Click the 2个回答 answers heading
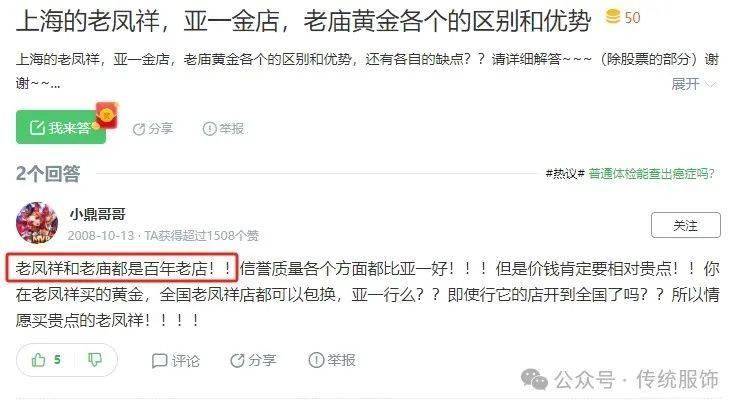The height and width of the screenshot is (410, 743). [48, 173]
